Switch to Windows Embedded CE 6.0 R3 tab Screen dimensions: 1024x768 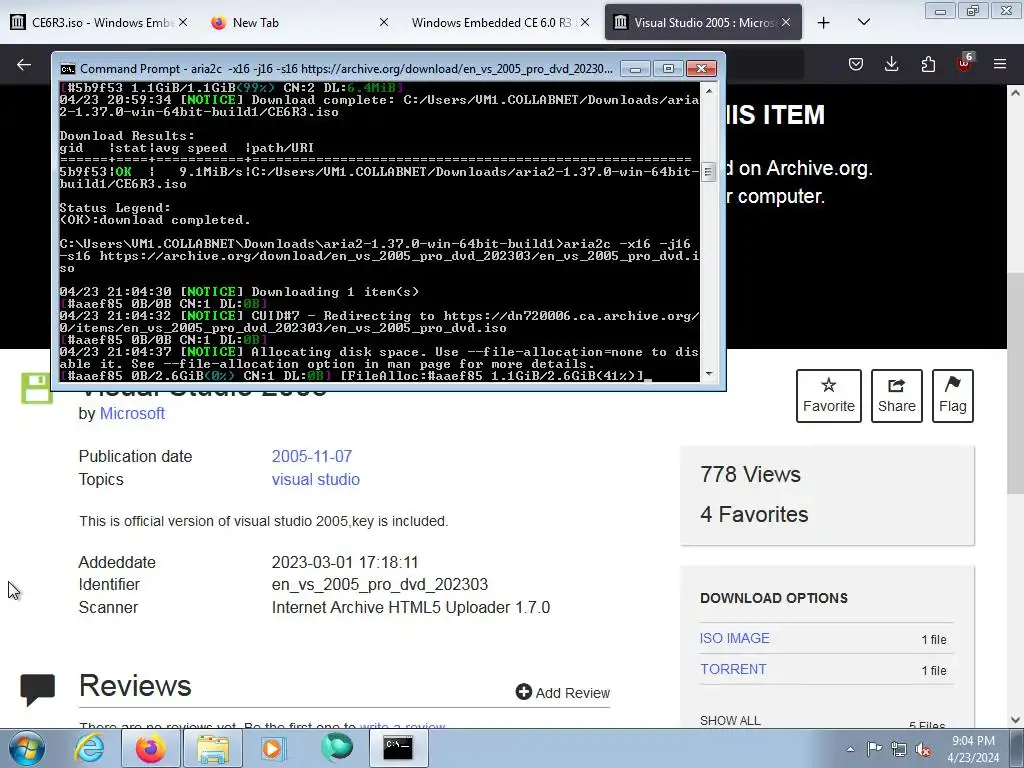click(500, 22)
